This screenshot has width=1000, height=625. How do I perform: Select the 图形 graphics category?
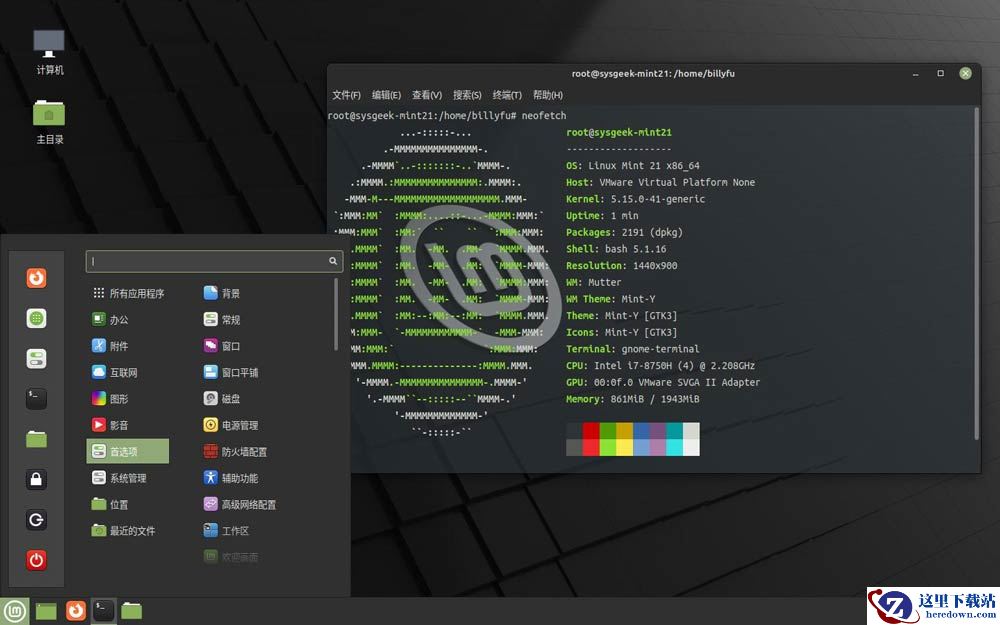[110, 399]
